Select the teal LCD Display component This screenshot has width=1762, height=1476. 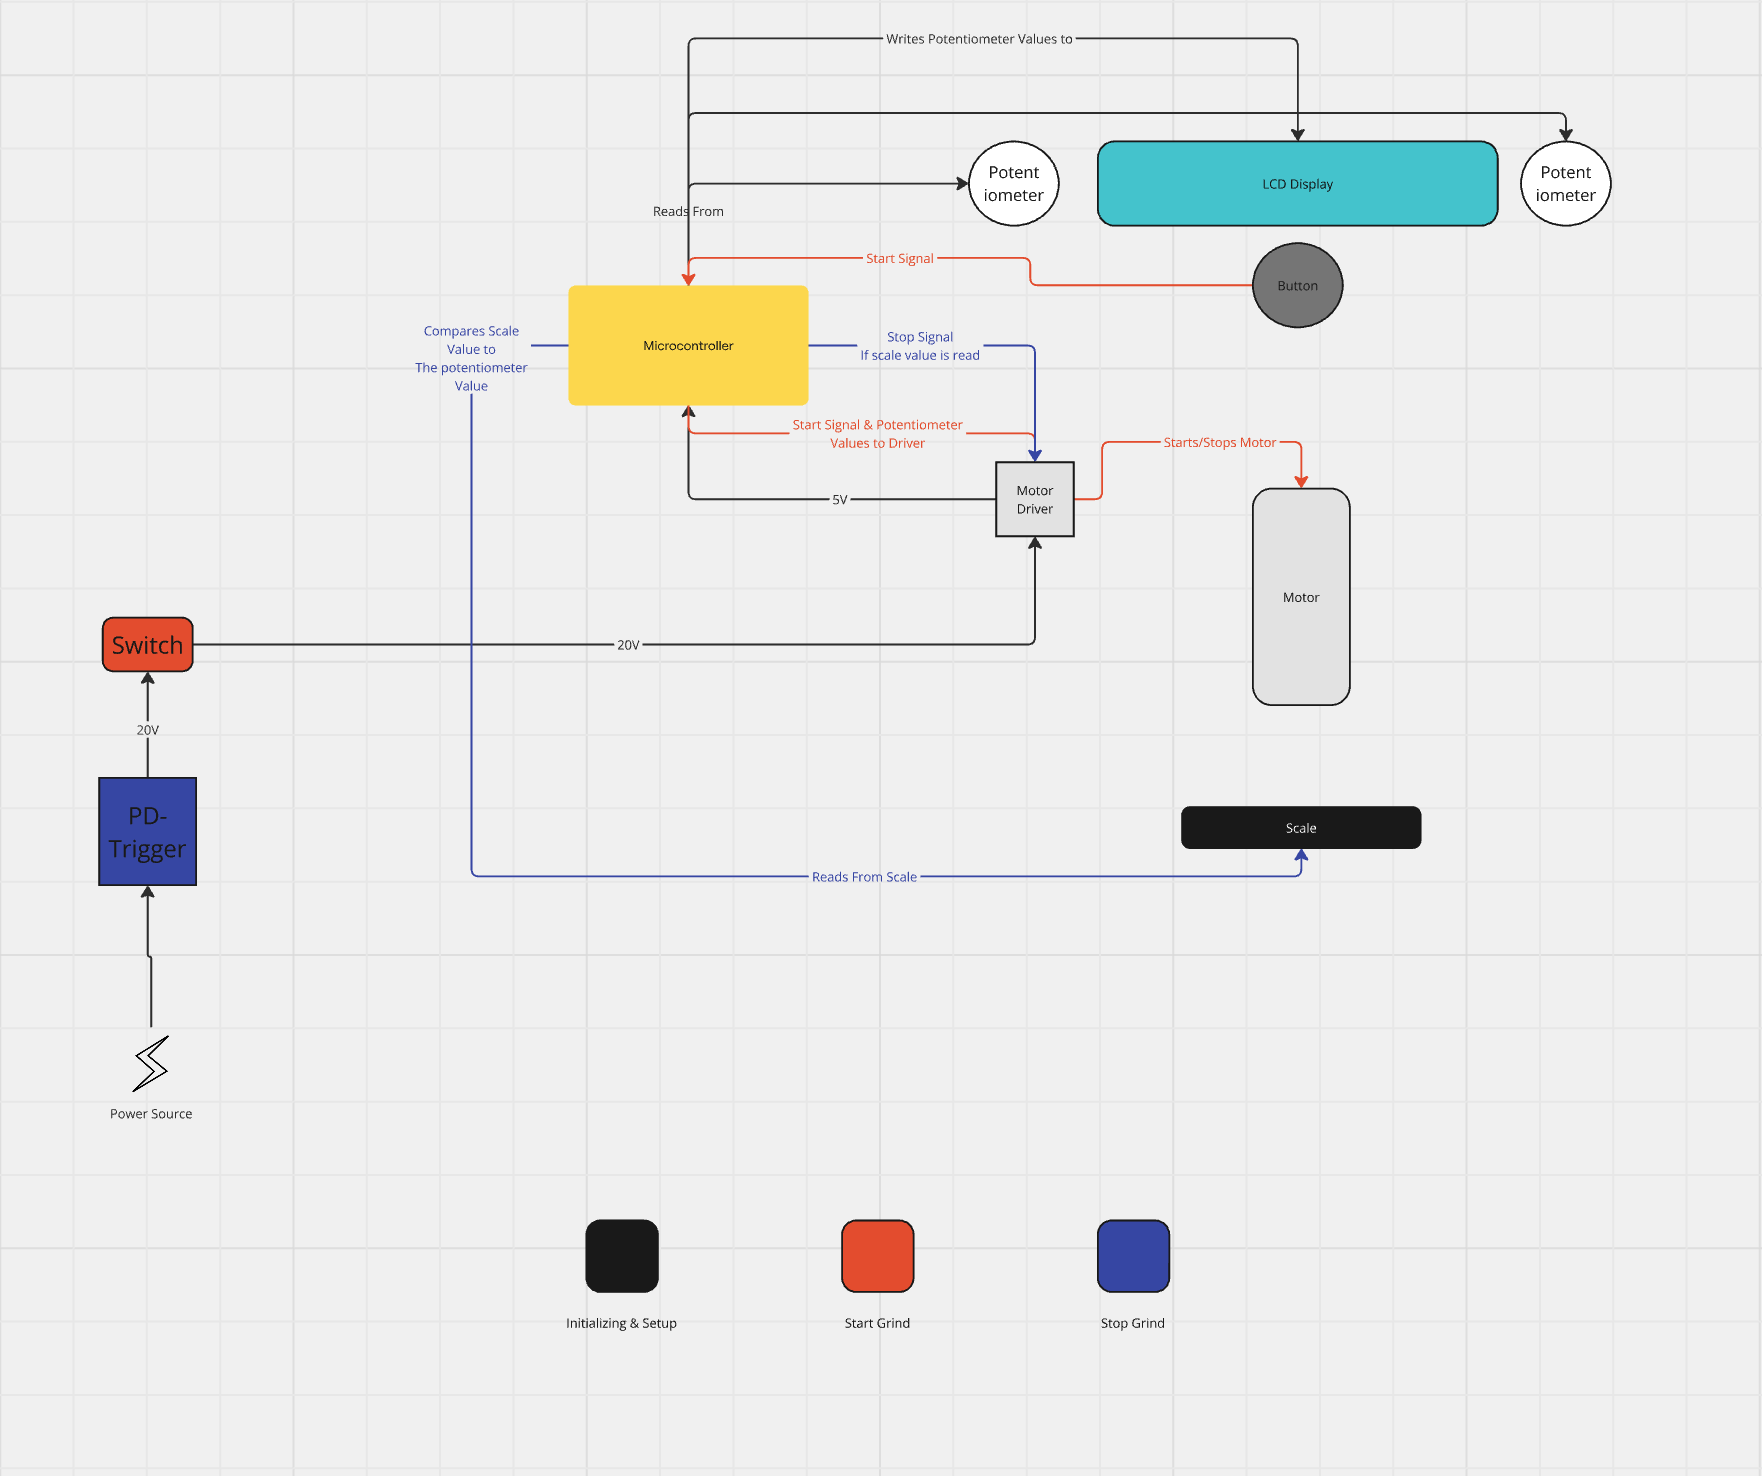point(1297,183)
